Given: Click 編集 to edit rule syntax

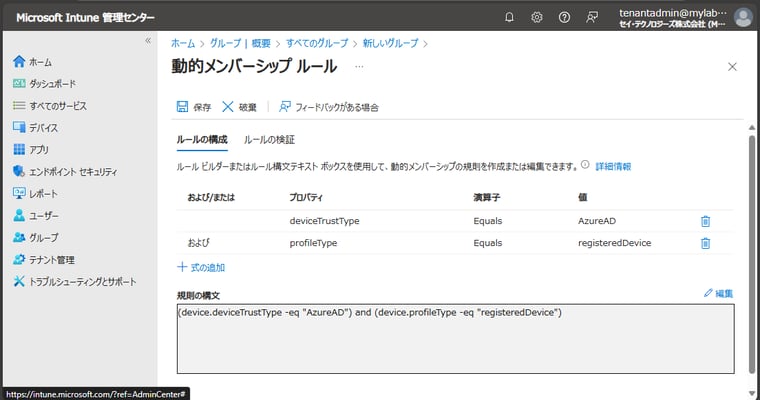Looking at the screenshot, I should coord(718,293).
